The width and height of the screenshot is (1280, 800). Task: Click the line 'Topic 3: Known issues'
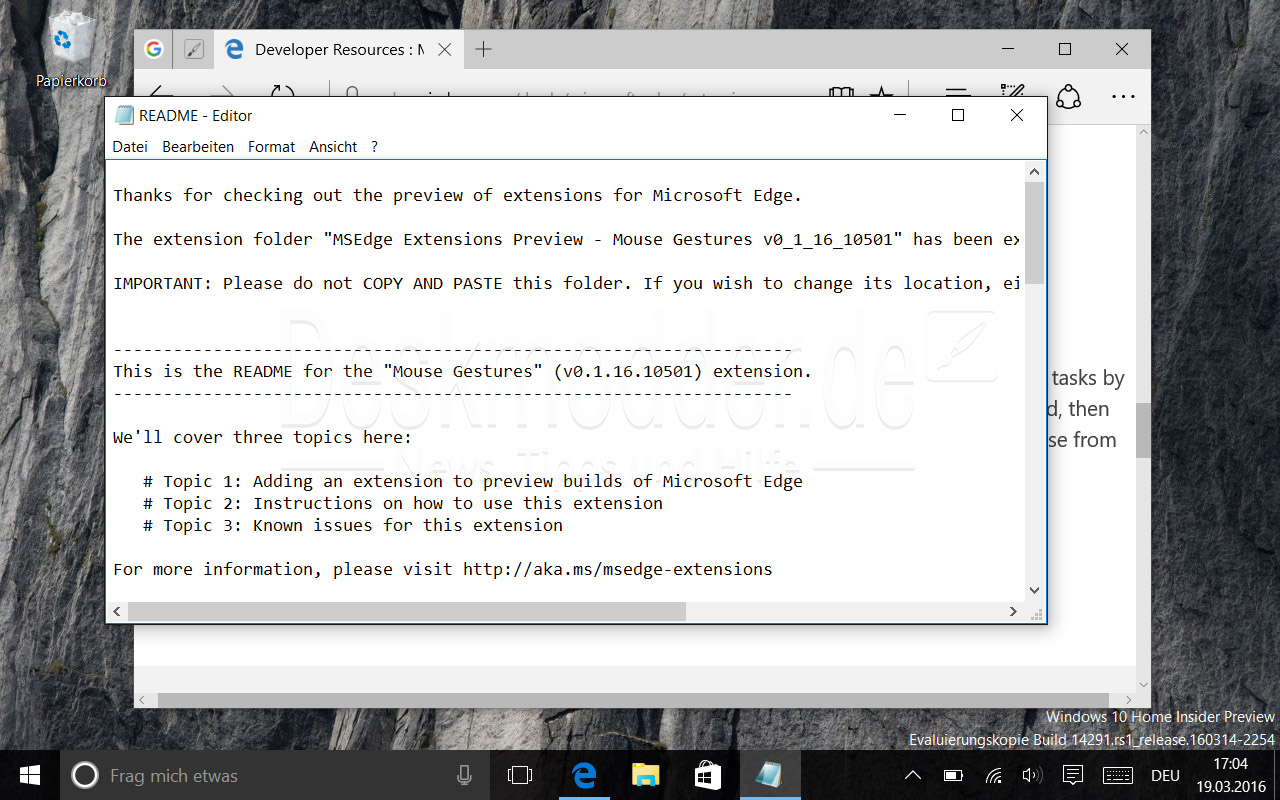pos(353,525)
